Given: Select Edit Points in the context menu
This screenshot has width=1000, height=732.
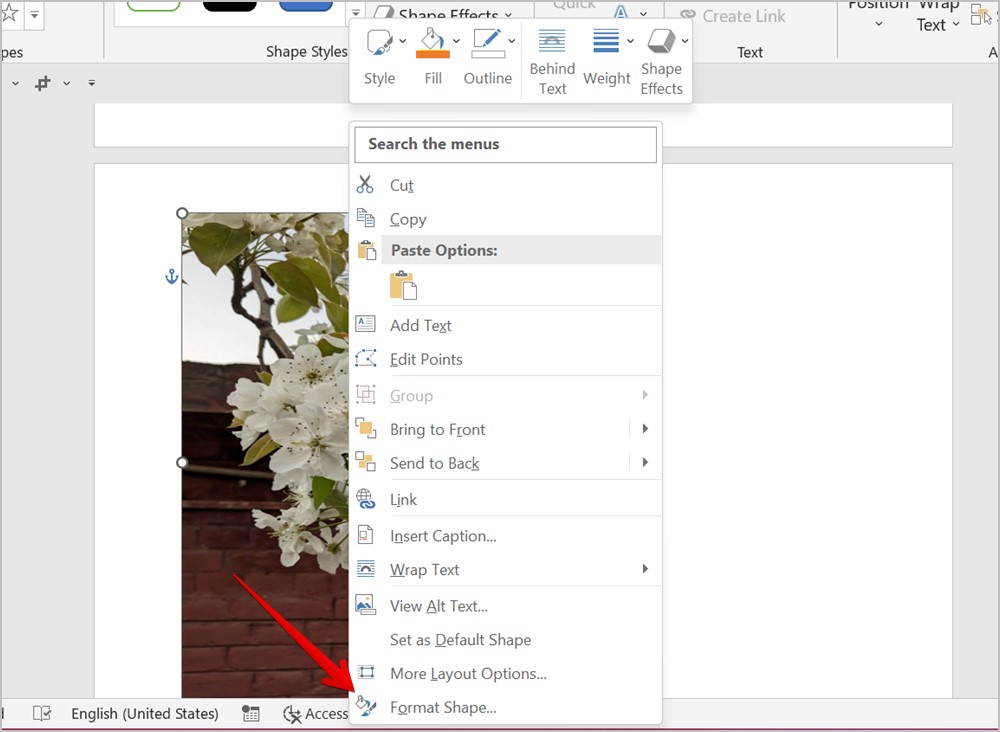Looking at the screenshot, I should point(426,359).
